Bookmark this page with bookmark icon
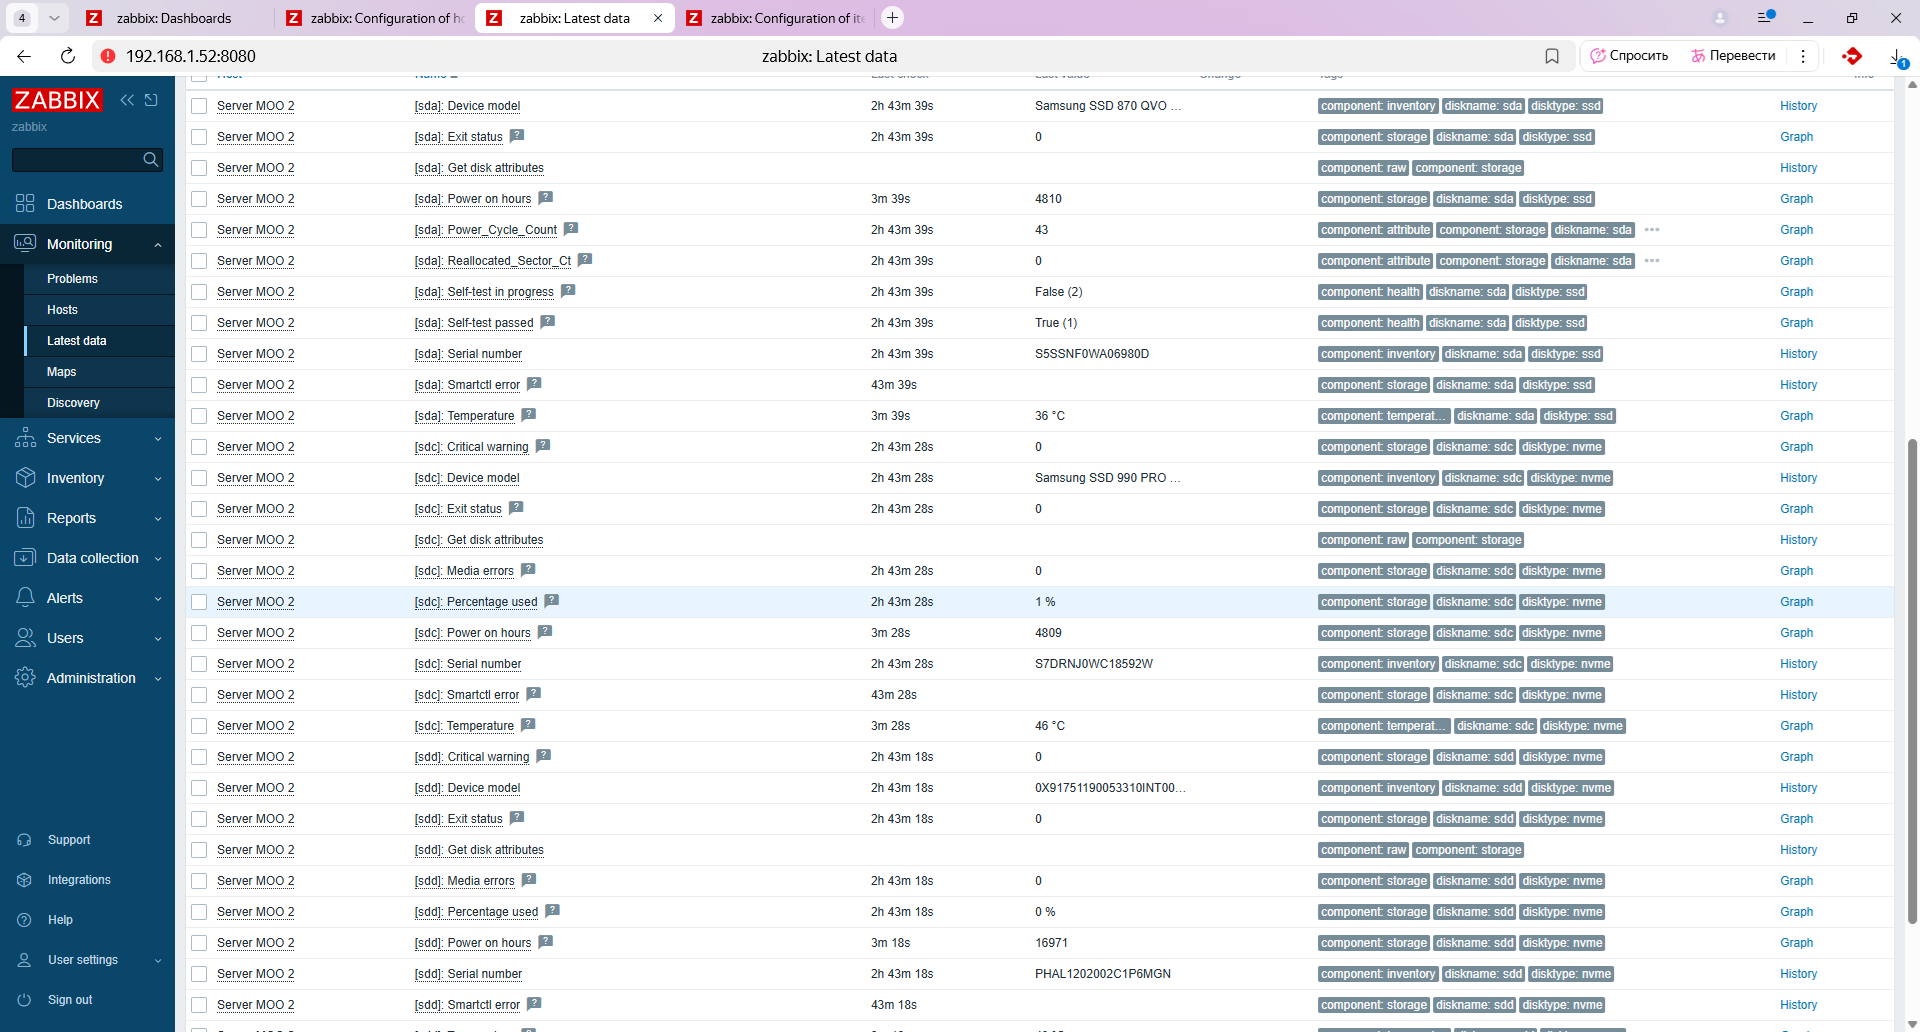This screenshot has height=1032, width=1920. pos(1552,56)
